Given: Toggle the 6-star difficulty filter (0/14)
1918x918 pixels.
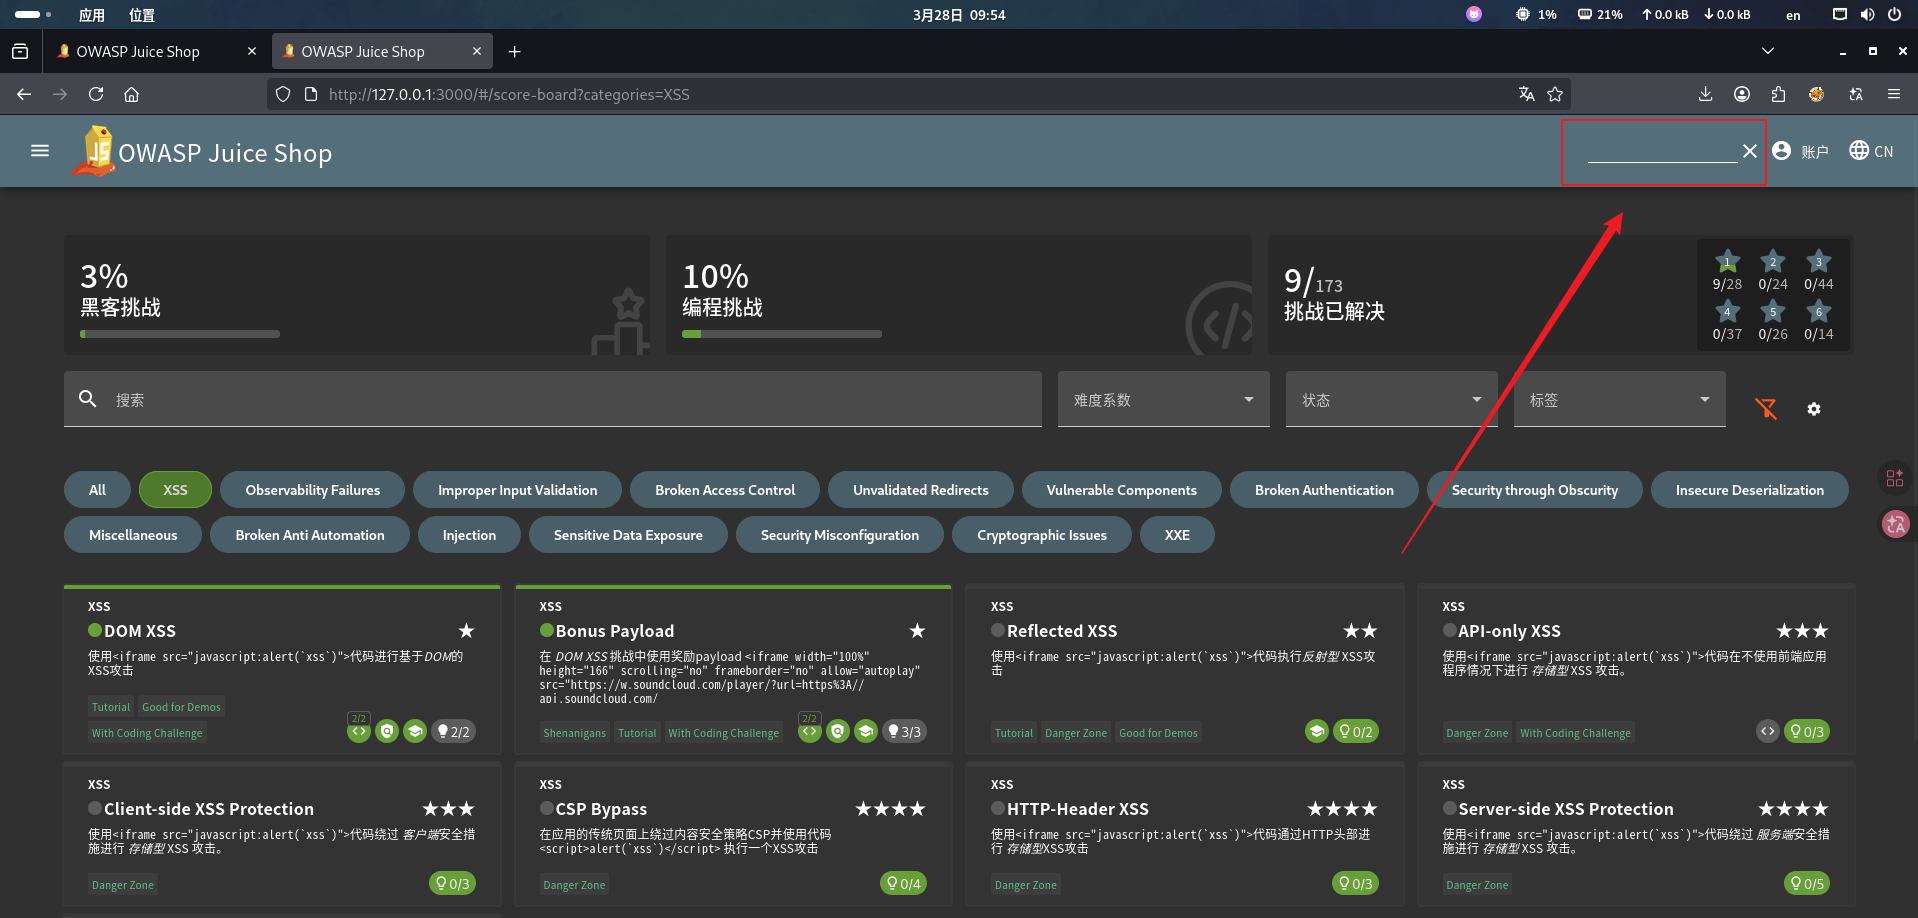Looking at the screenshot, I should click(x=1819, y=321).
